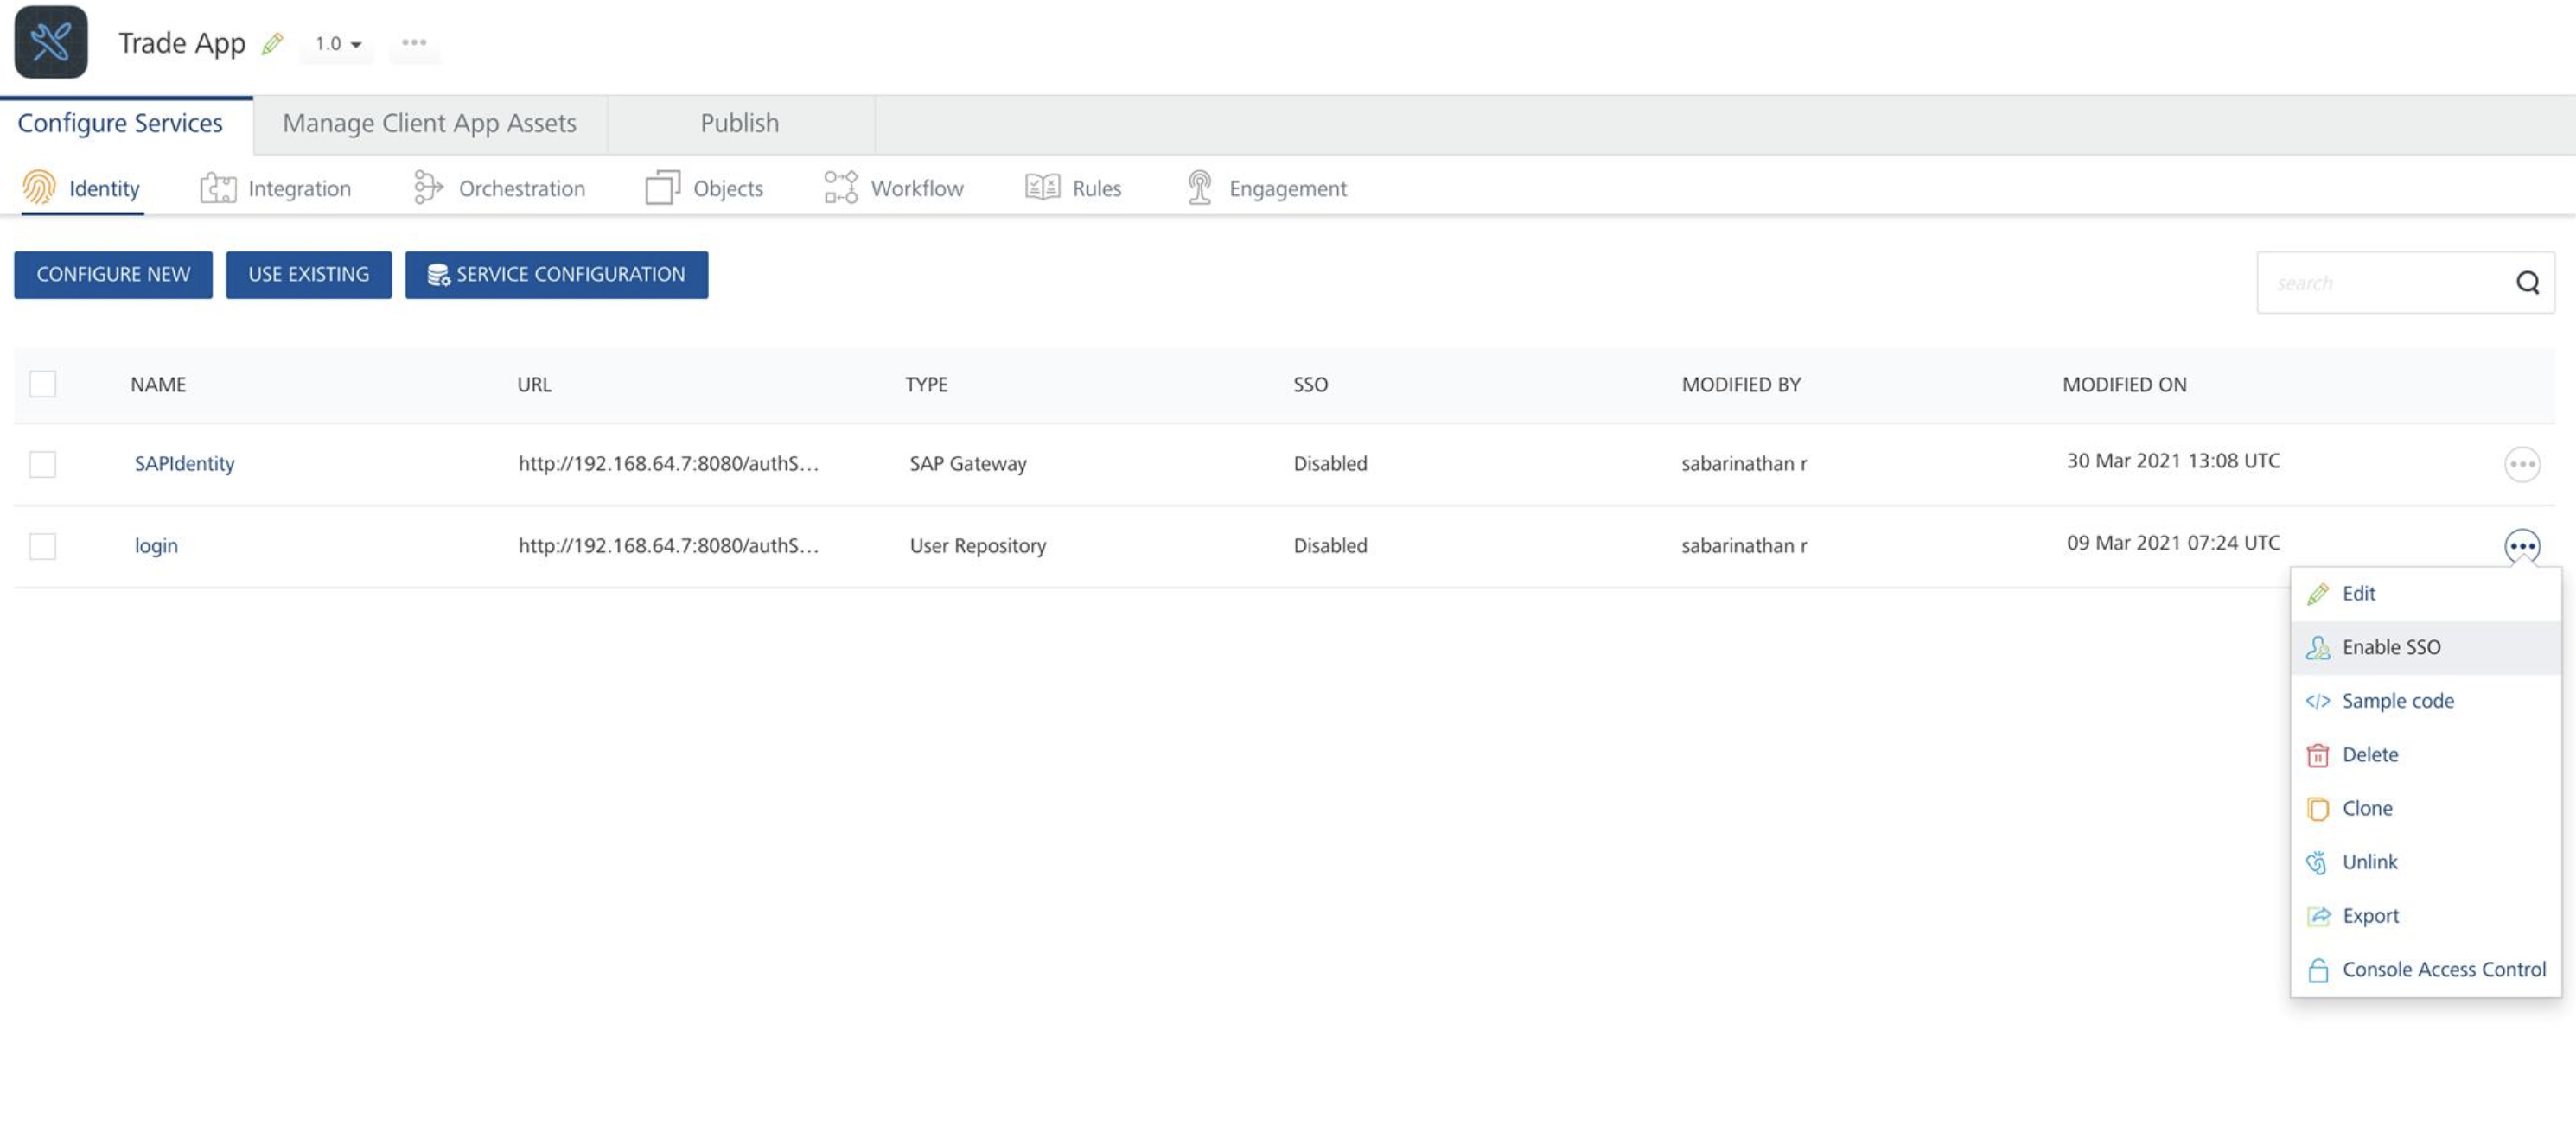The image size is (2576, 1132).
Task: Switch to the Manage Client App Assets tab
Action: pos(429,123)
